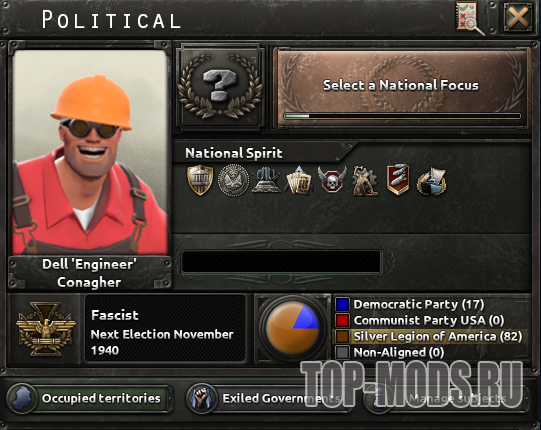The image size is (541, 430).
Task: Select the ship with wreath national spirit
Action: (x=431, y=181)
